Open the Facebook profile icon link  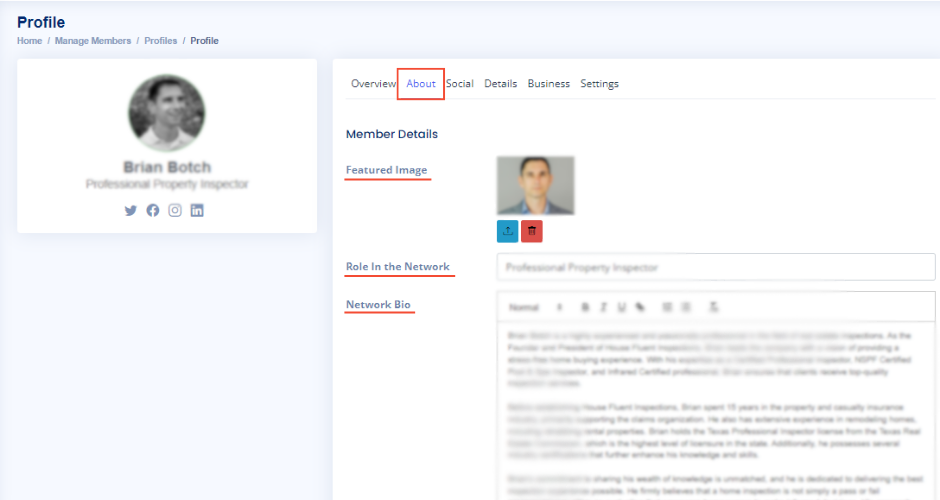tap(153, 211)
